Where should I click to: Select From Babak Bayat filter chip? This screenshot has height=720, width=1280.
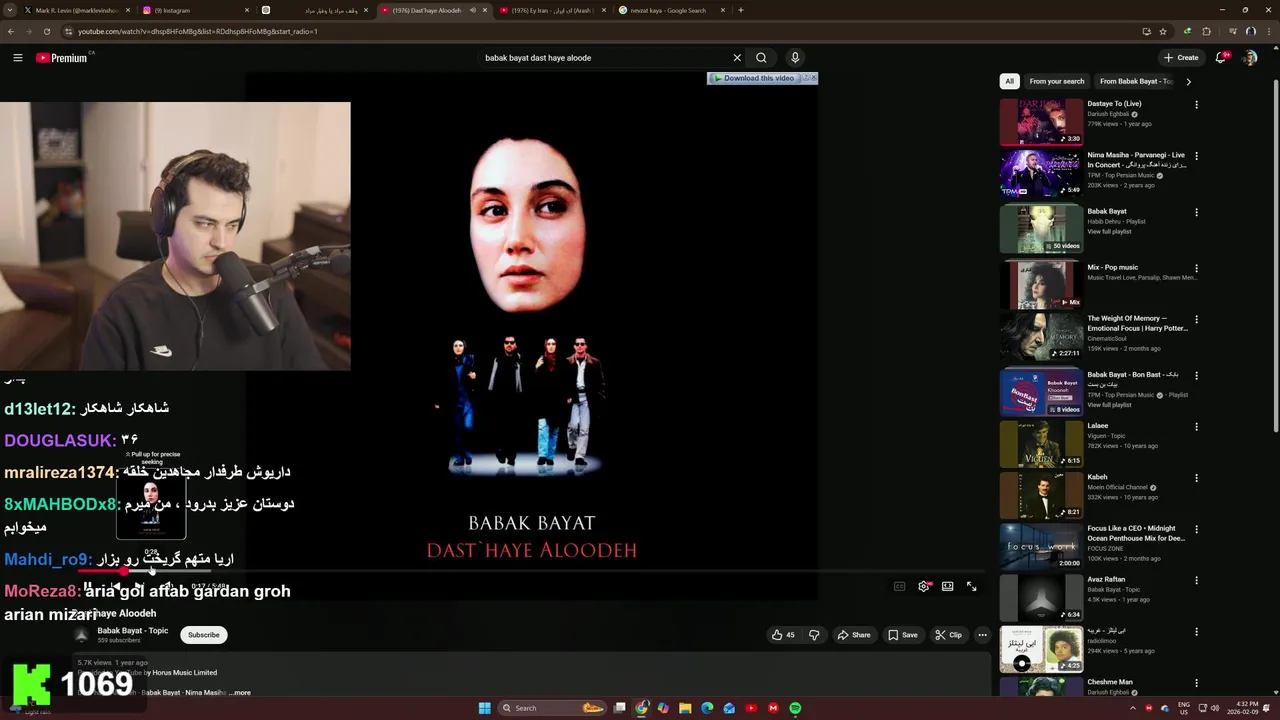[x=1135, y=81]
